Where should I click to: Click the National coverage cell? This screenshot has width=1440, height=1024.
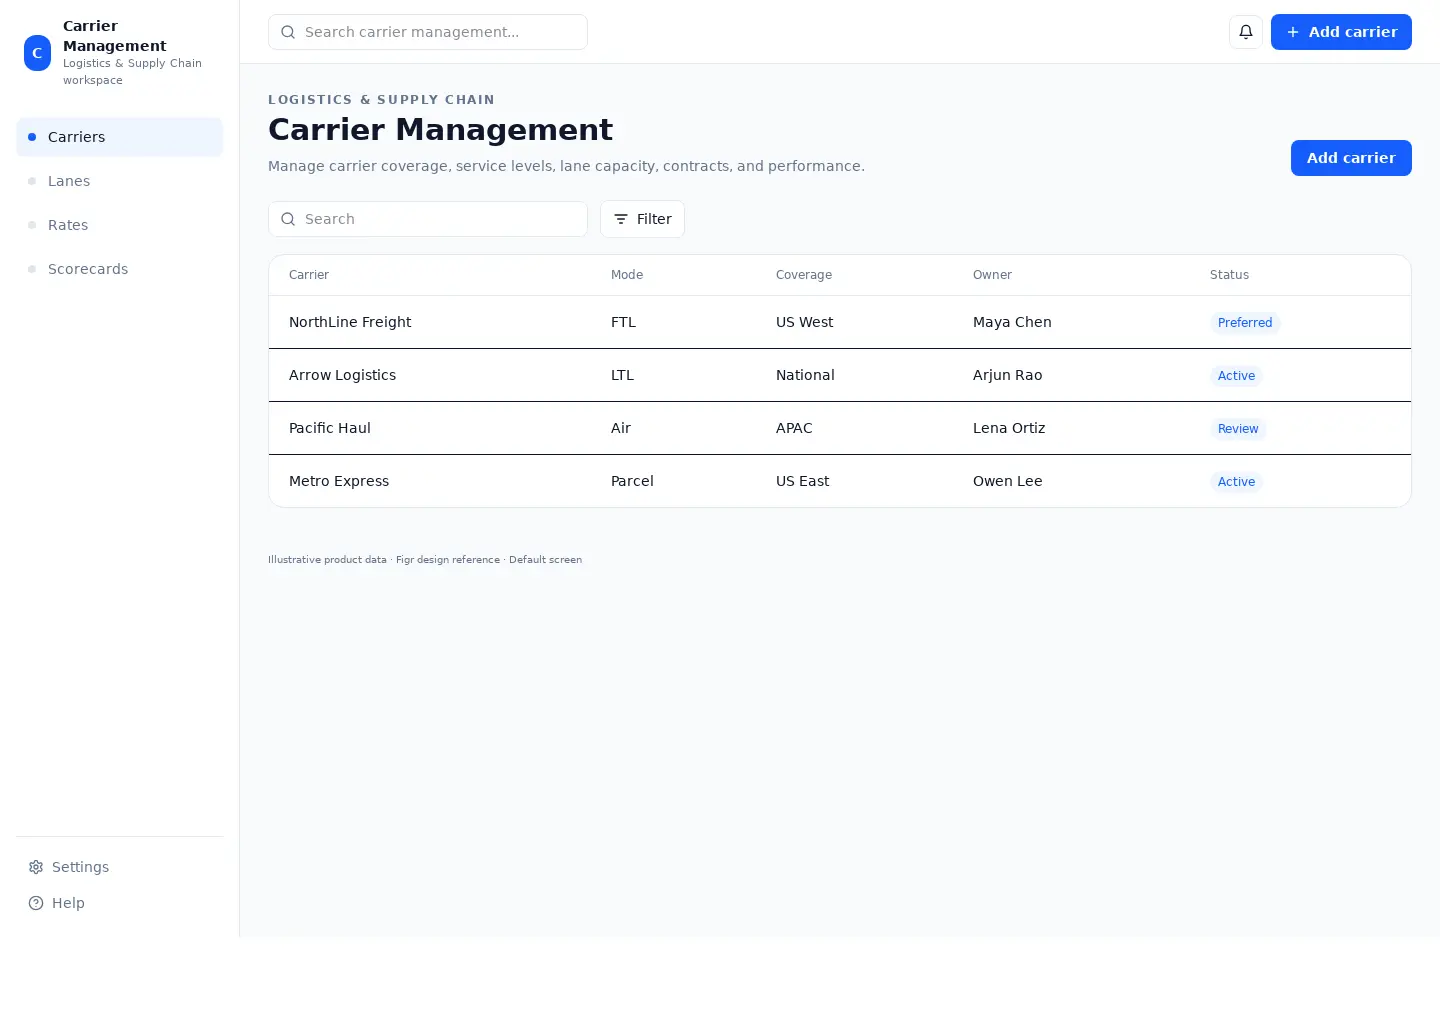click(805, 375)
